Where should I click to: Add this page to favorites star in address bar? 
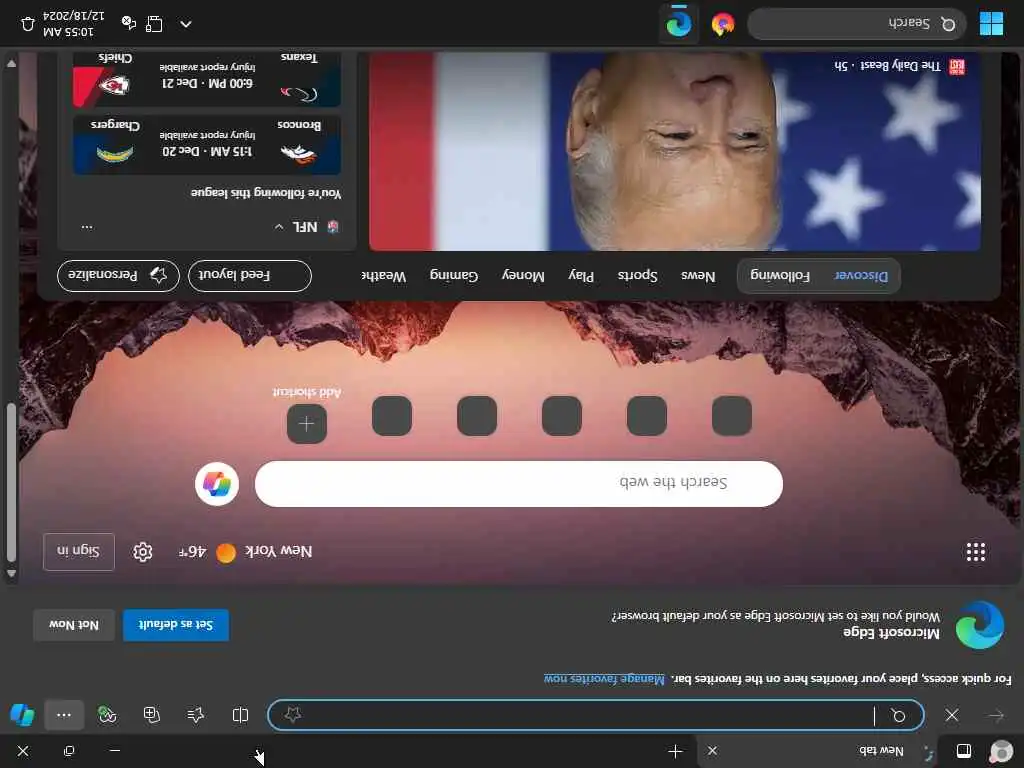point(293,715)
